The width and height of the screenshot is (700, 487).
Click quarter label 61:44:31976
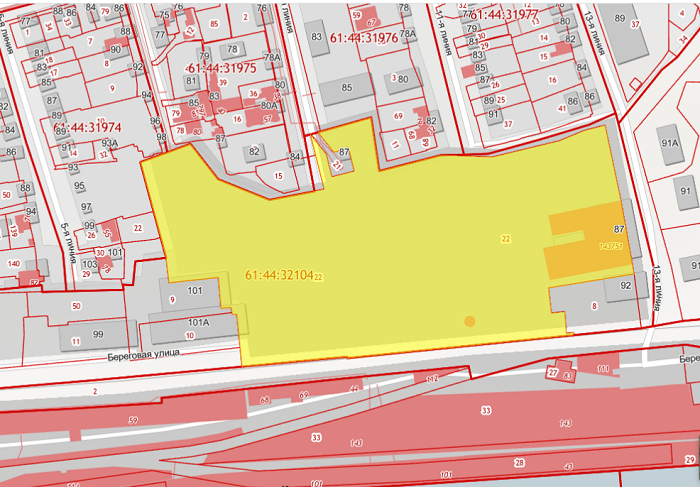(364, 38)
